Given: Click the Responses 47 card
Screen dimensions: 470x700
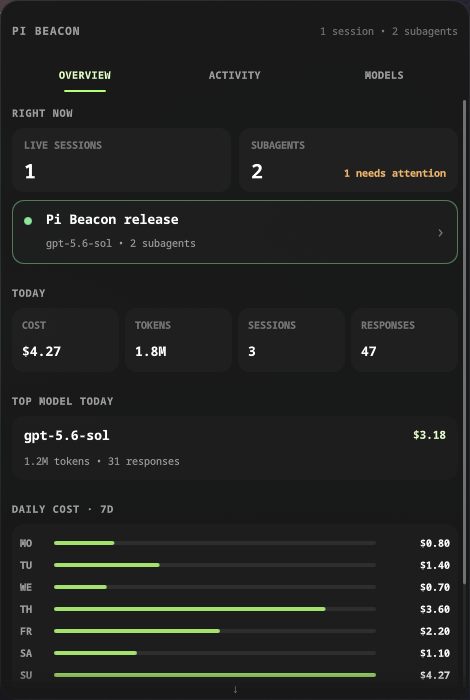Looking at the screenshot, I should tap(404, 340).
